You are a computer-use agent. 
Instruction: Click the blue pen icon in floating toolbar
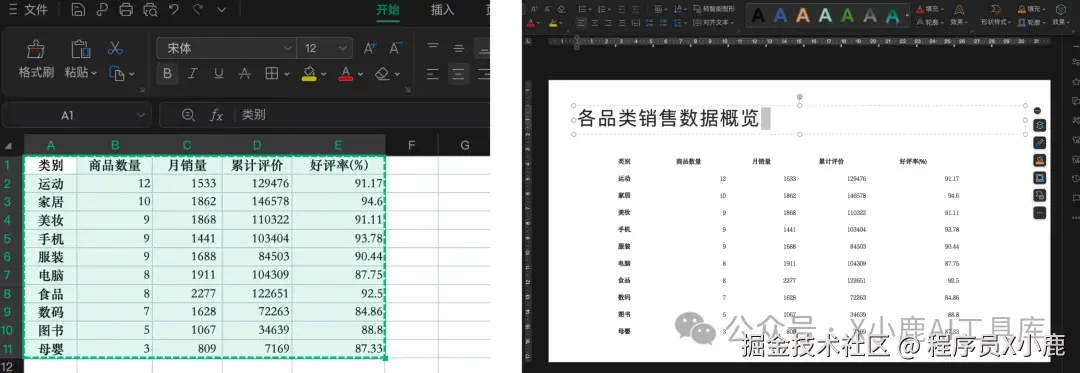[x=1039, y=142]
